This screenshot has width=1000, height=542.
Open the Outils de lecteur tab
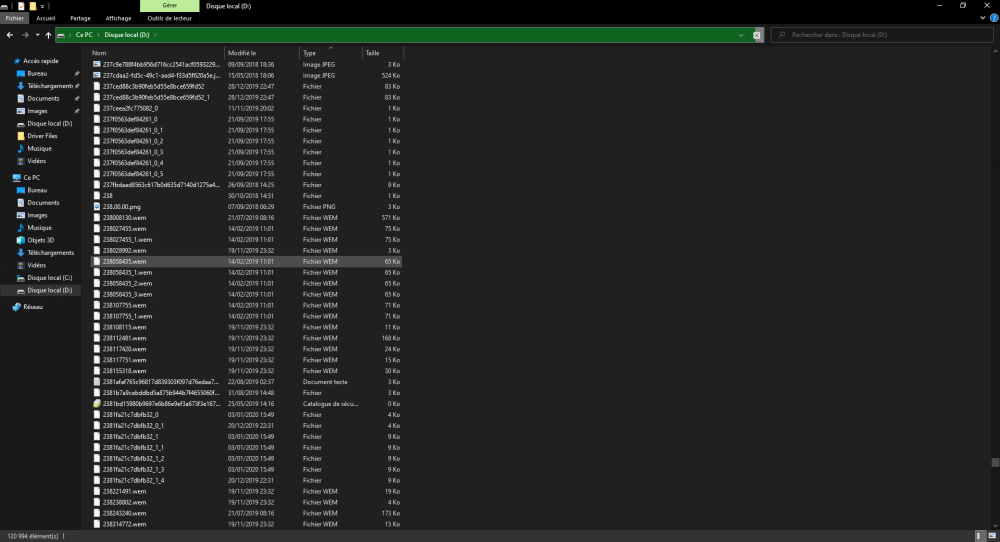[x=167, y=18]
